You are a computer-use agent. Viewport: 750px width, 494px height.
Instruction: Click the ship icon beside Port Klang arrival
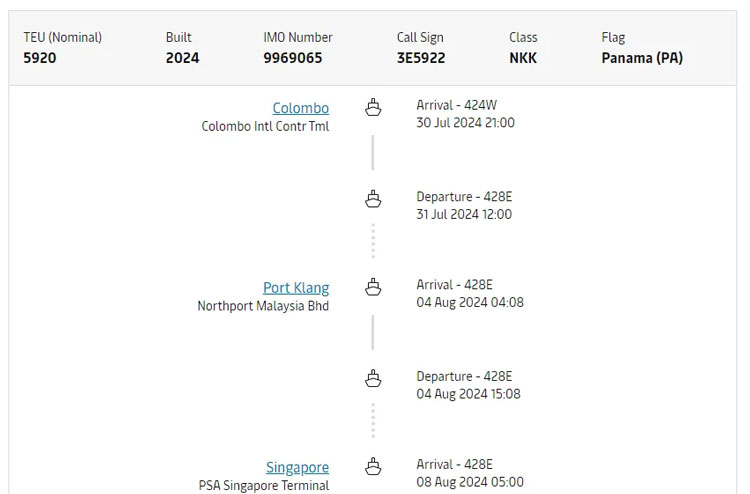[373, 287]
